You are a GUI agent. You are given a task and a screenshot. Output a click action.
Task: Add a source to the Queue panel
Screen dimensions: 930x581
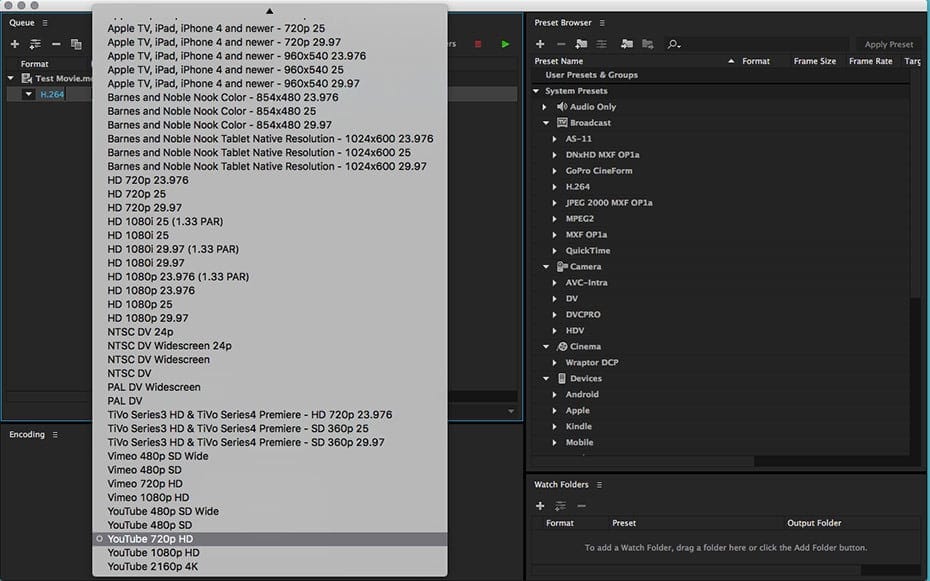point(14,44)
